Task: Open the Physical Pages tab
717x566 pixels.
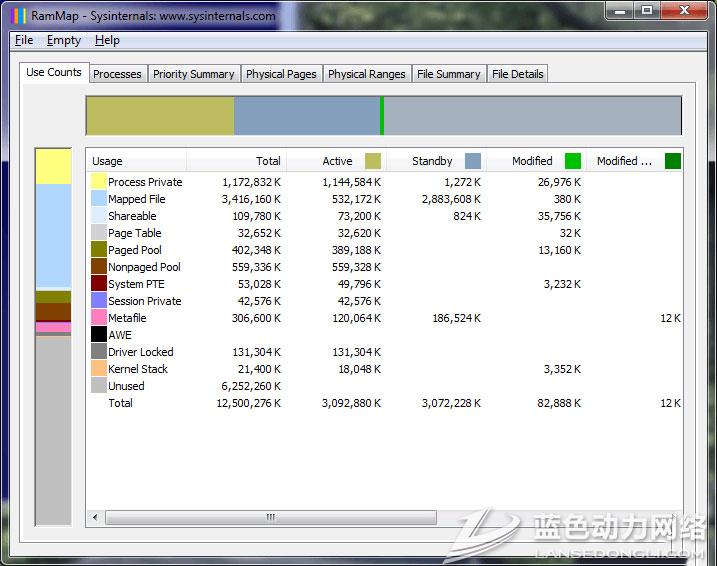Action: click(281, 74)
